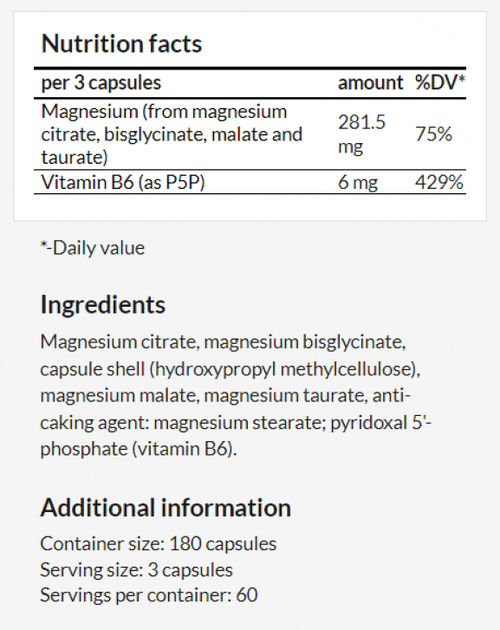This screenshot has height=630, width=500.
Task: Click the 'Servings per container: 60' line
Action: [149, 595]
